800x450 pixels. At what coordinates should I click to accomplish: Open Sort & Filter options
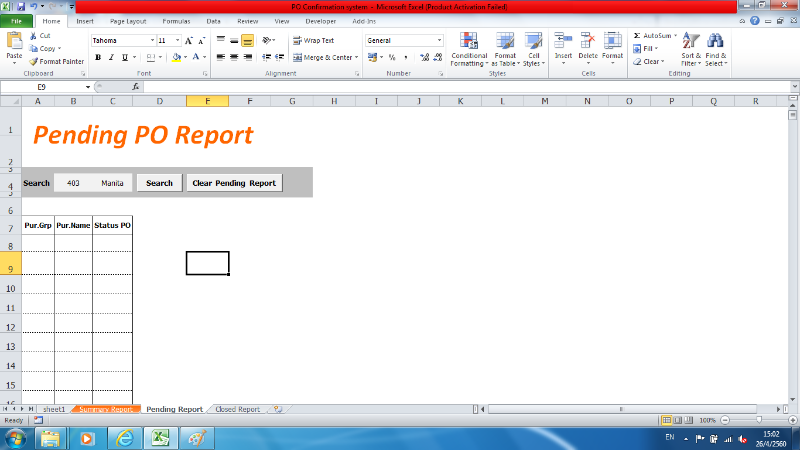click(691, 48)
